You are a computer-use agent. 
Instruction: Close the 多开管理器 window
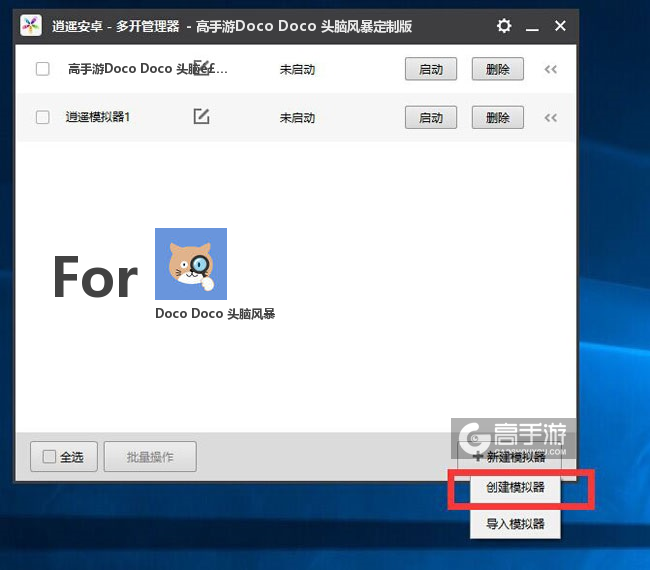click(x=560, y=26)
